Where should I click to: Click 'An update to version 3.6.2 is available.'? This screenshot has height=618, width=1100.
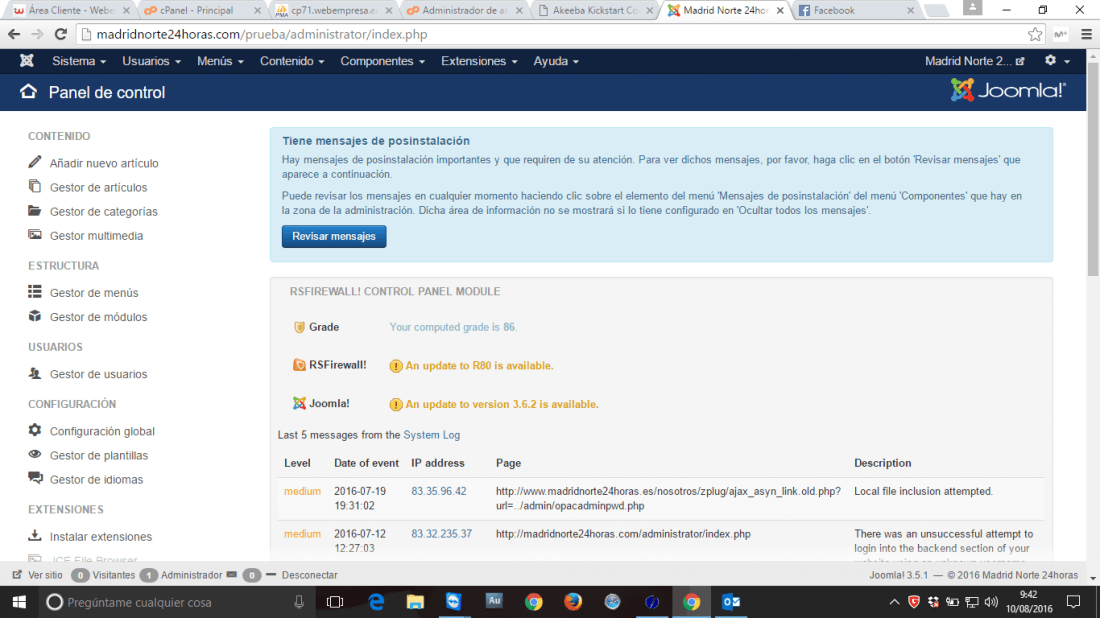[x=502, y=404]
